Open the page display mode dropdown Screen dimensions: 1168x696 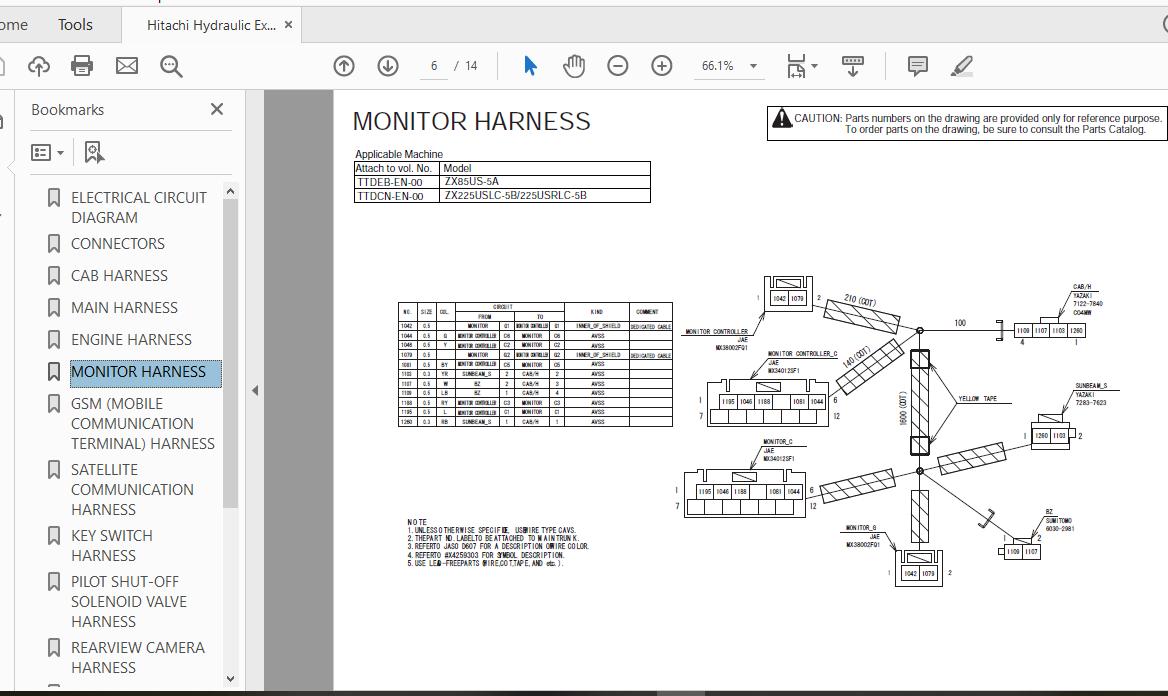[x=800, y=66]
